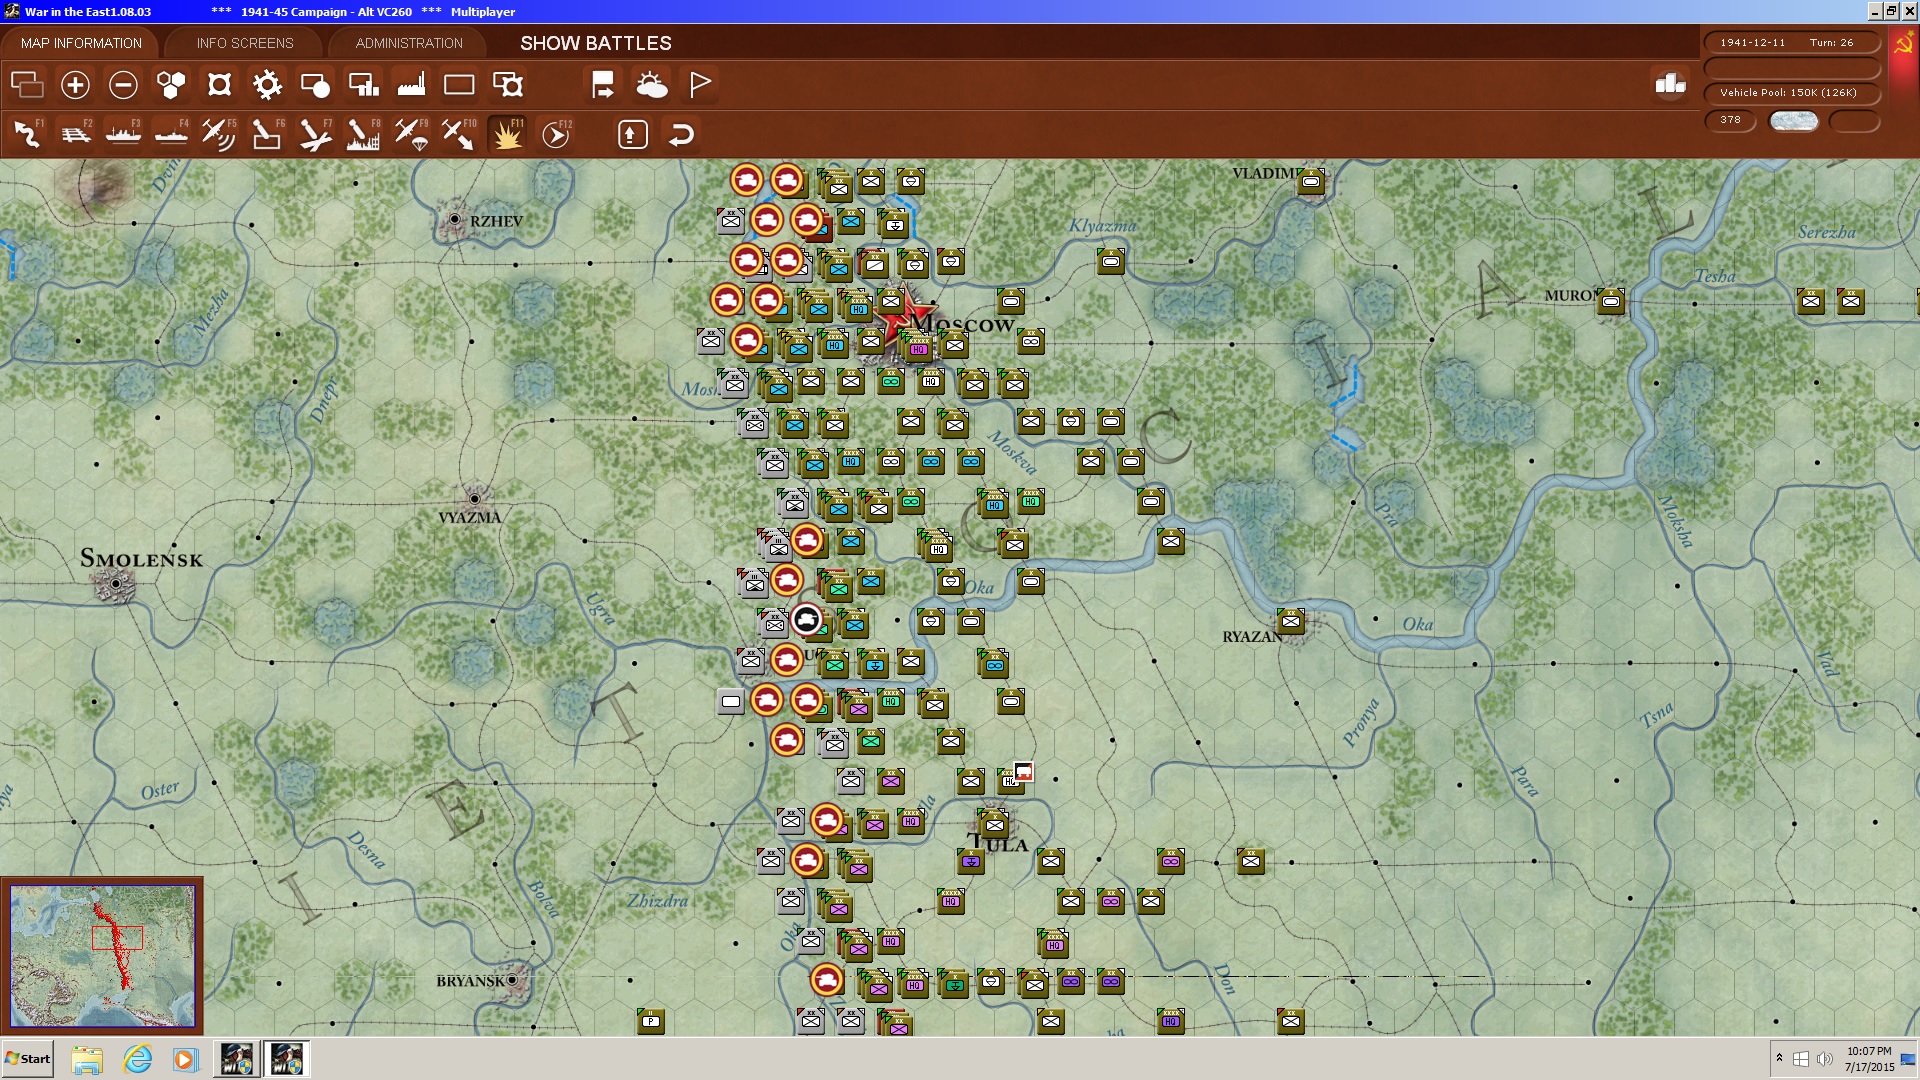Click the minimap overview thumbnail
The height and width of the screenshot is (1080, 1920).
[x=102, y=955]
